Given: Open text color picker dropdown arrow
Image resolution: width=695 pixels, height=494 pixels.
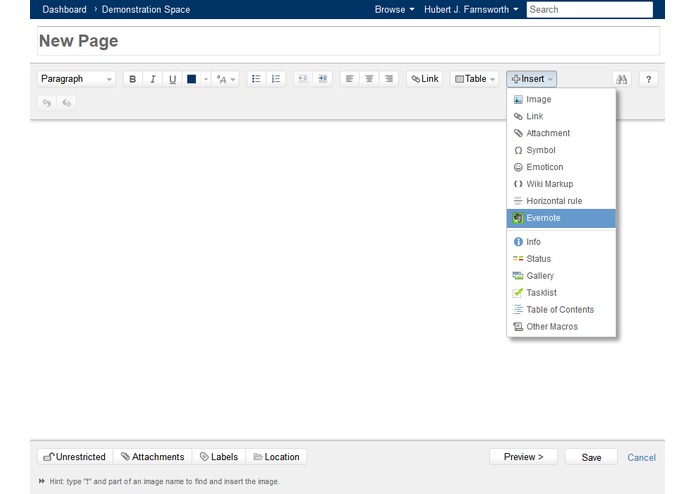Looking at the screenshot, I should tap(206, 79).
